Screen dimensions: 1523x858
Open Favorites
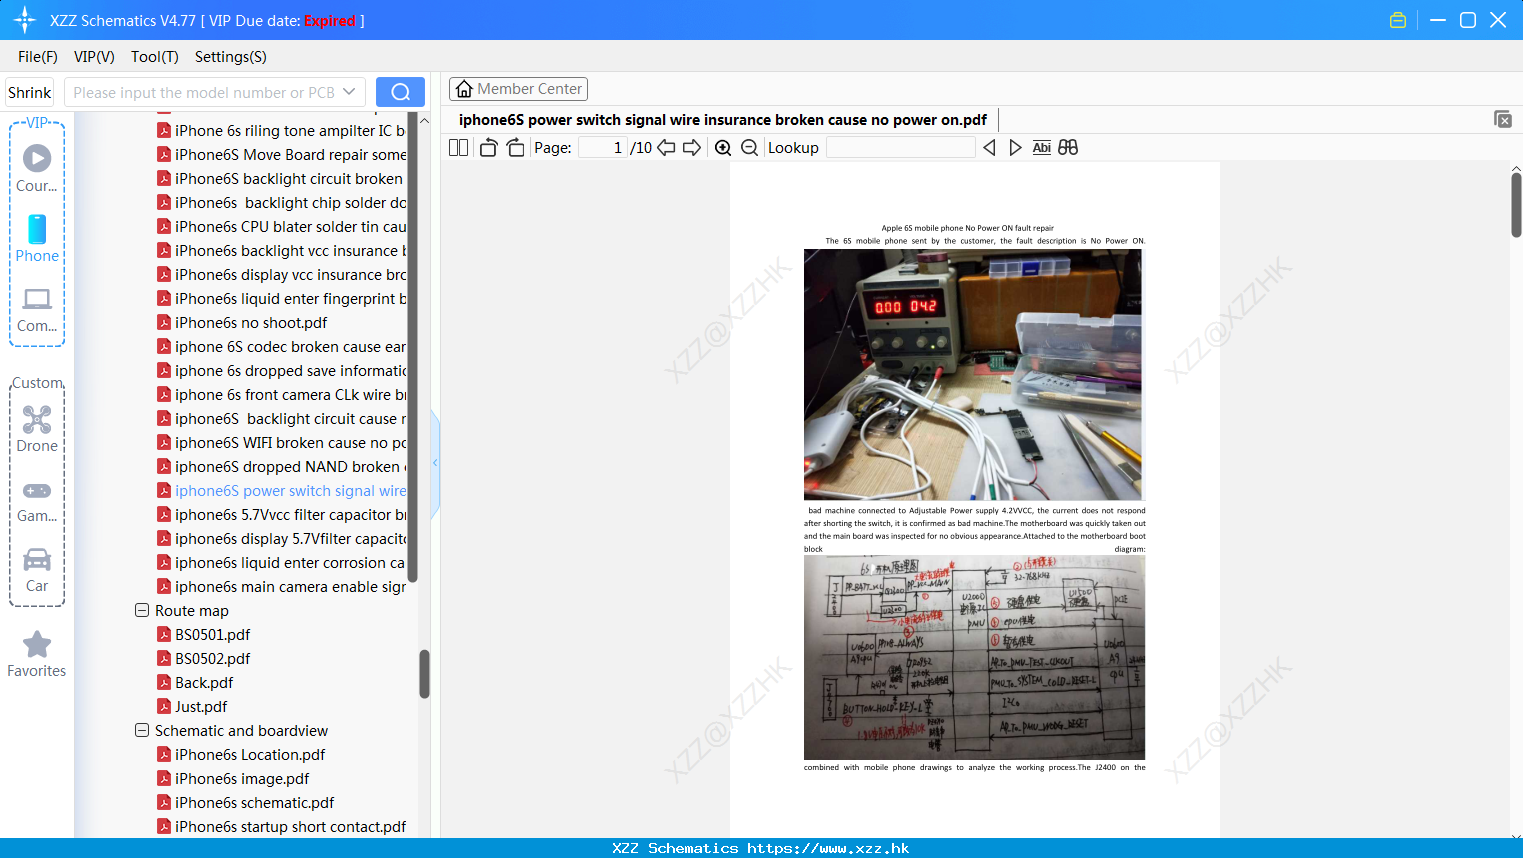(x=37, y=654)
